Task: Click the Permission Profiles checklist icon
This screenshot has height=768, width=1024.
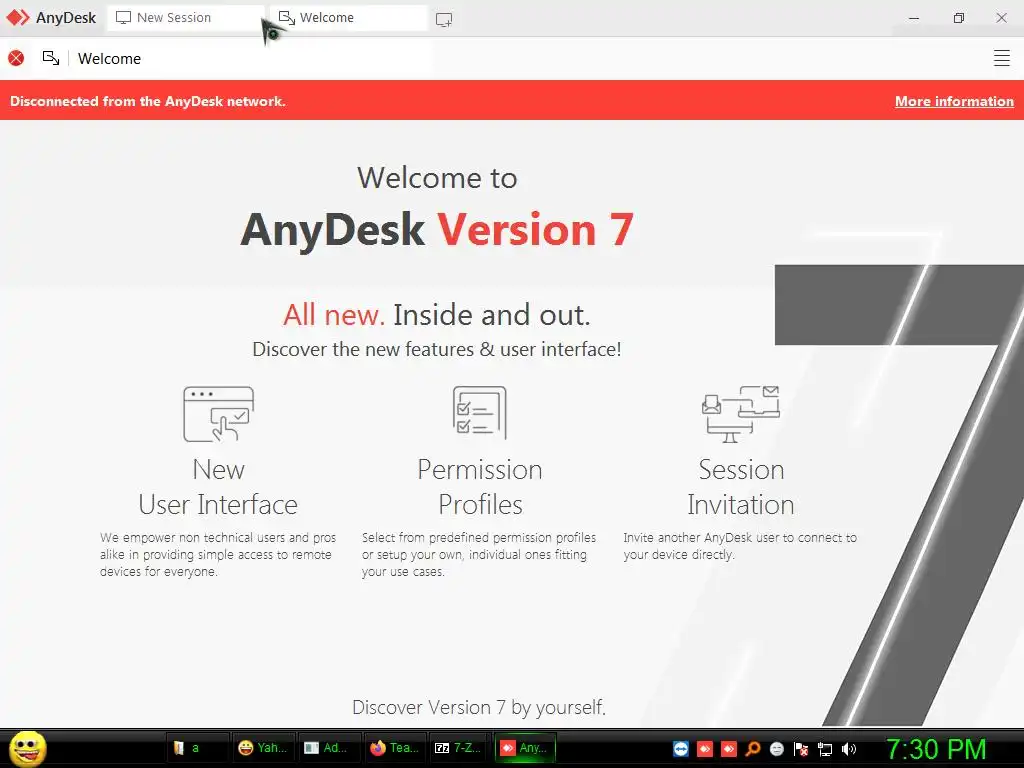Action: [480, 413]
